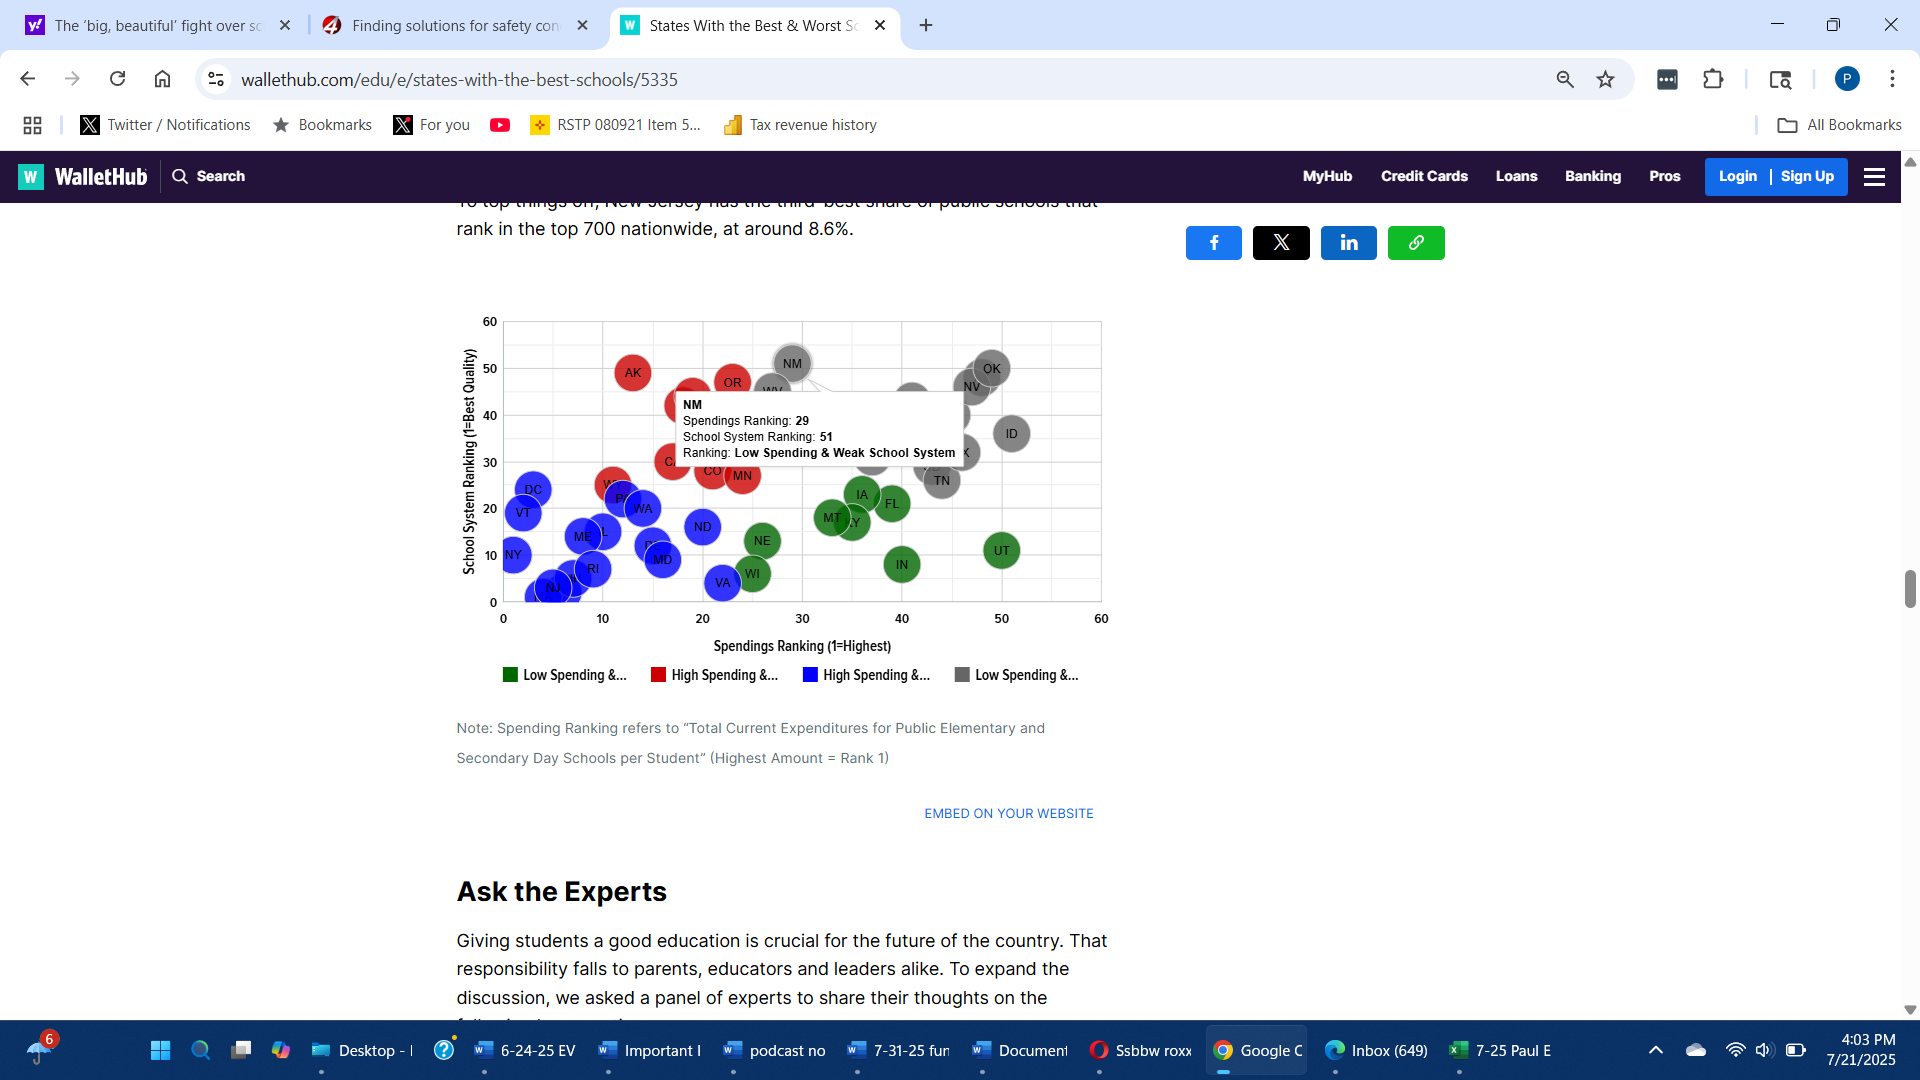
Task: Toggle the blue High Spending legend item
Action: tap(866, 675)
